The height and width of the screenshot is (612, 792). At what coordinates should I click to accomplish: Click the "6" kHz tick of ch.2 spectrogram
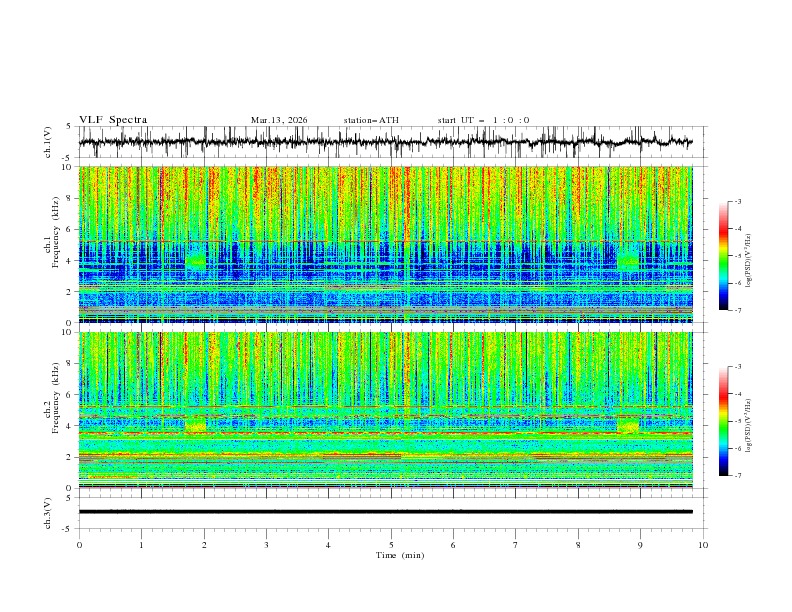70,395
